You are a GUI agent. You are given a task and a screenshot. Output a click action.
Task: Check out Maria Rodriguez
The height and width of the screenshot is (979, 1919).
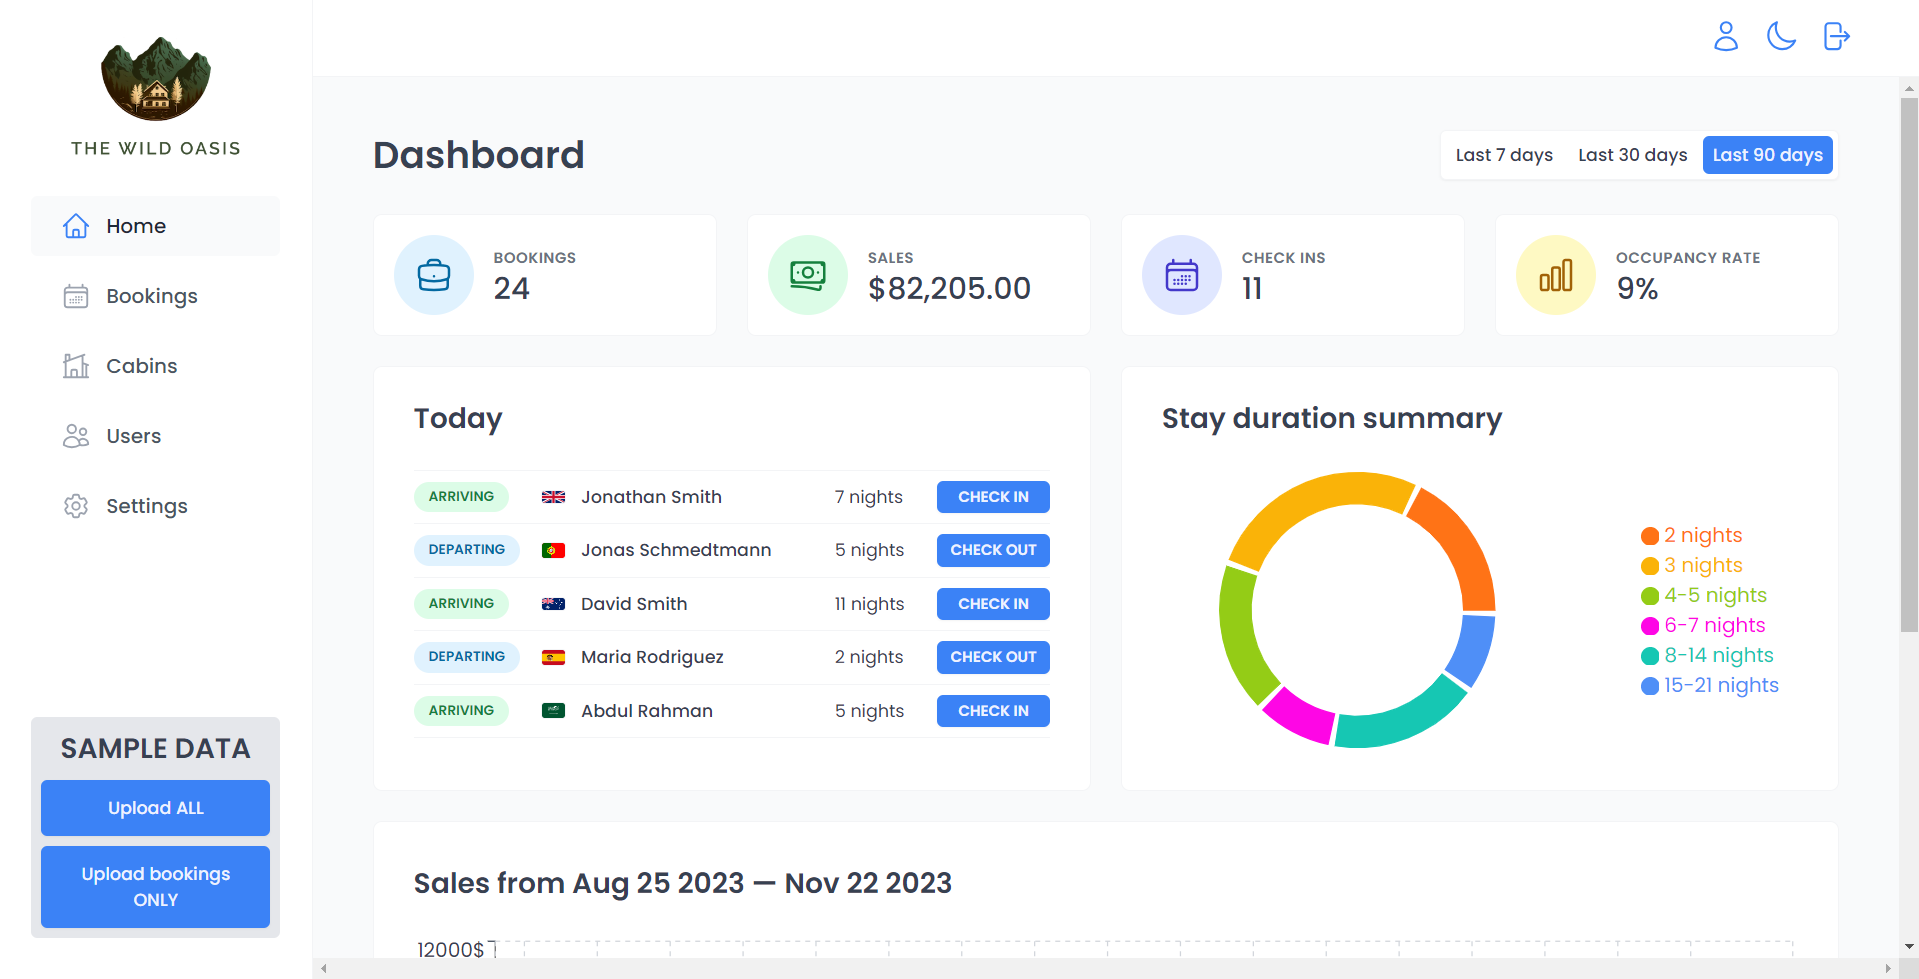click(993, 657)
